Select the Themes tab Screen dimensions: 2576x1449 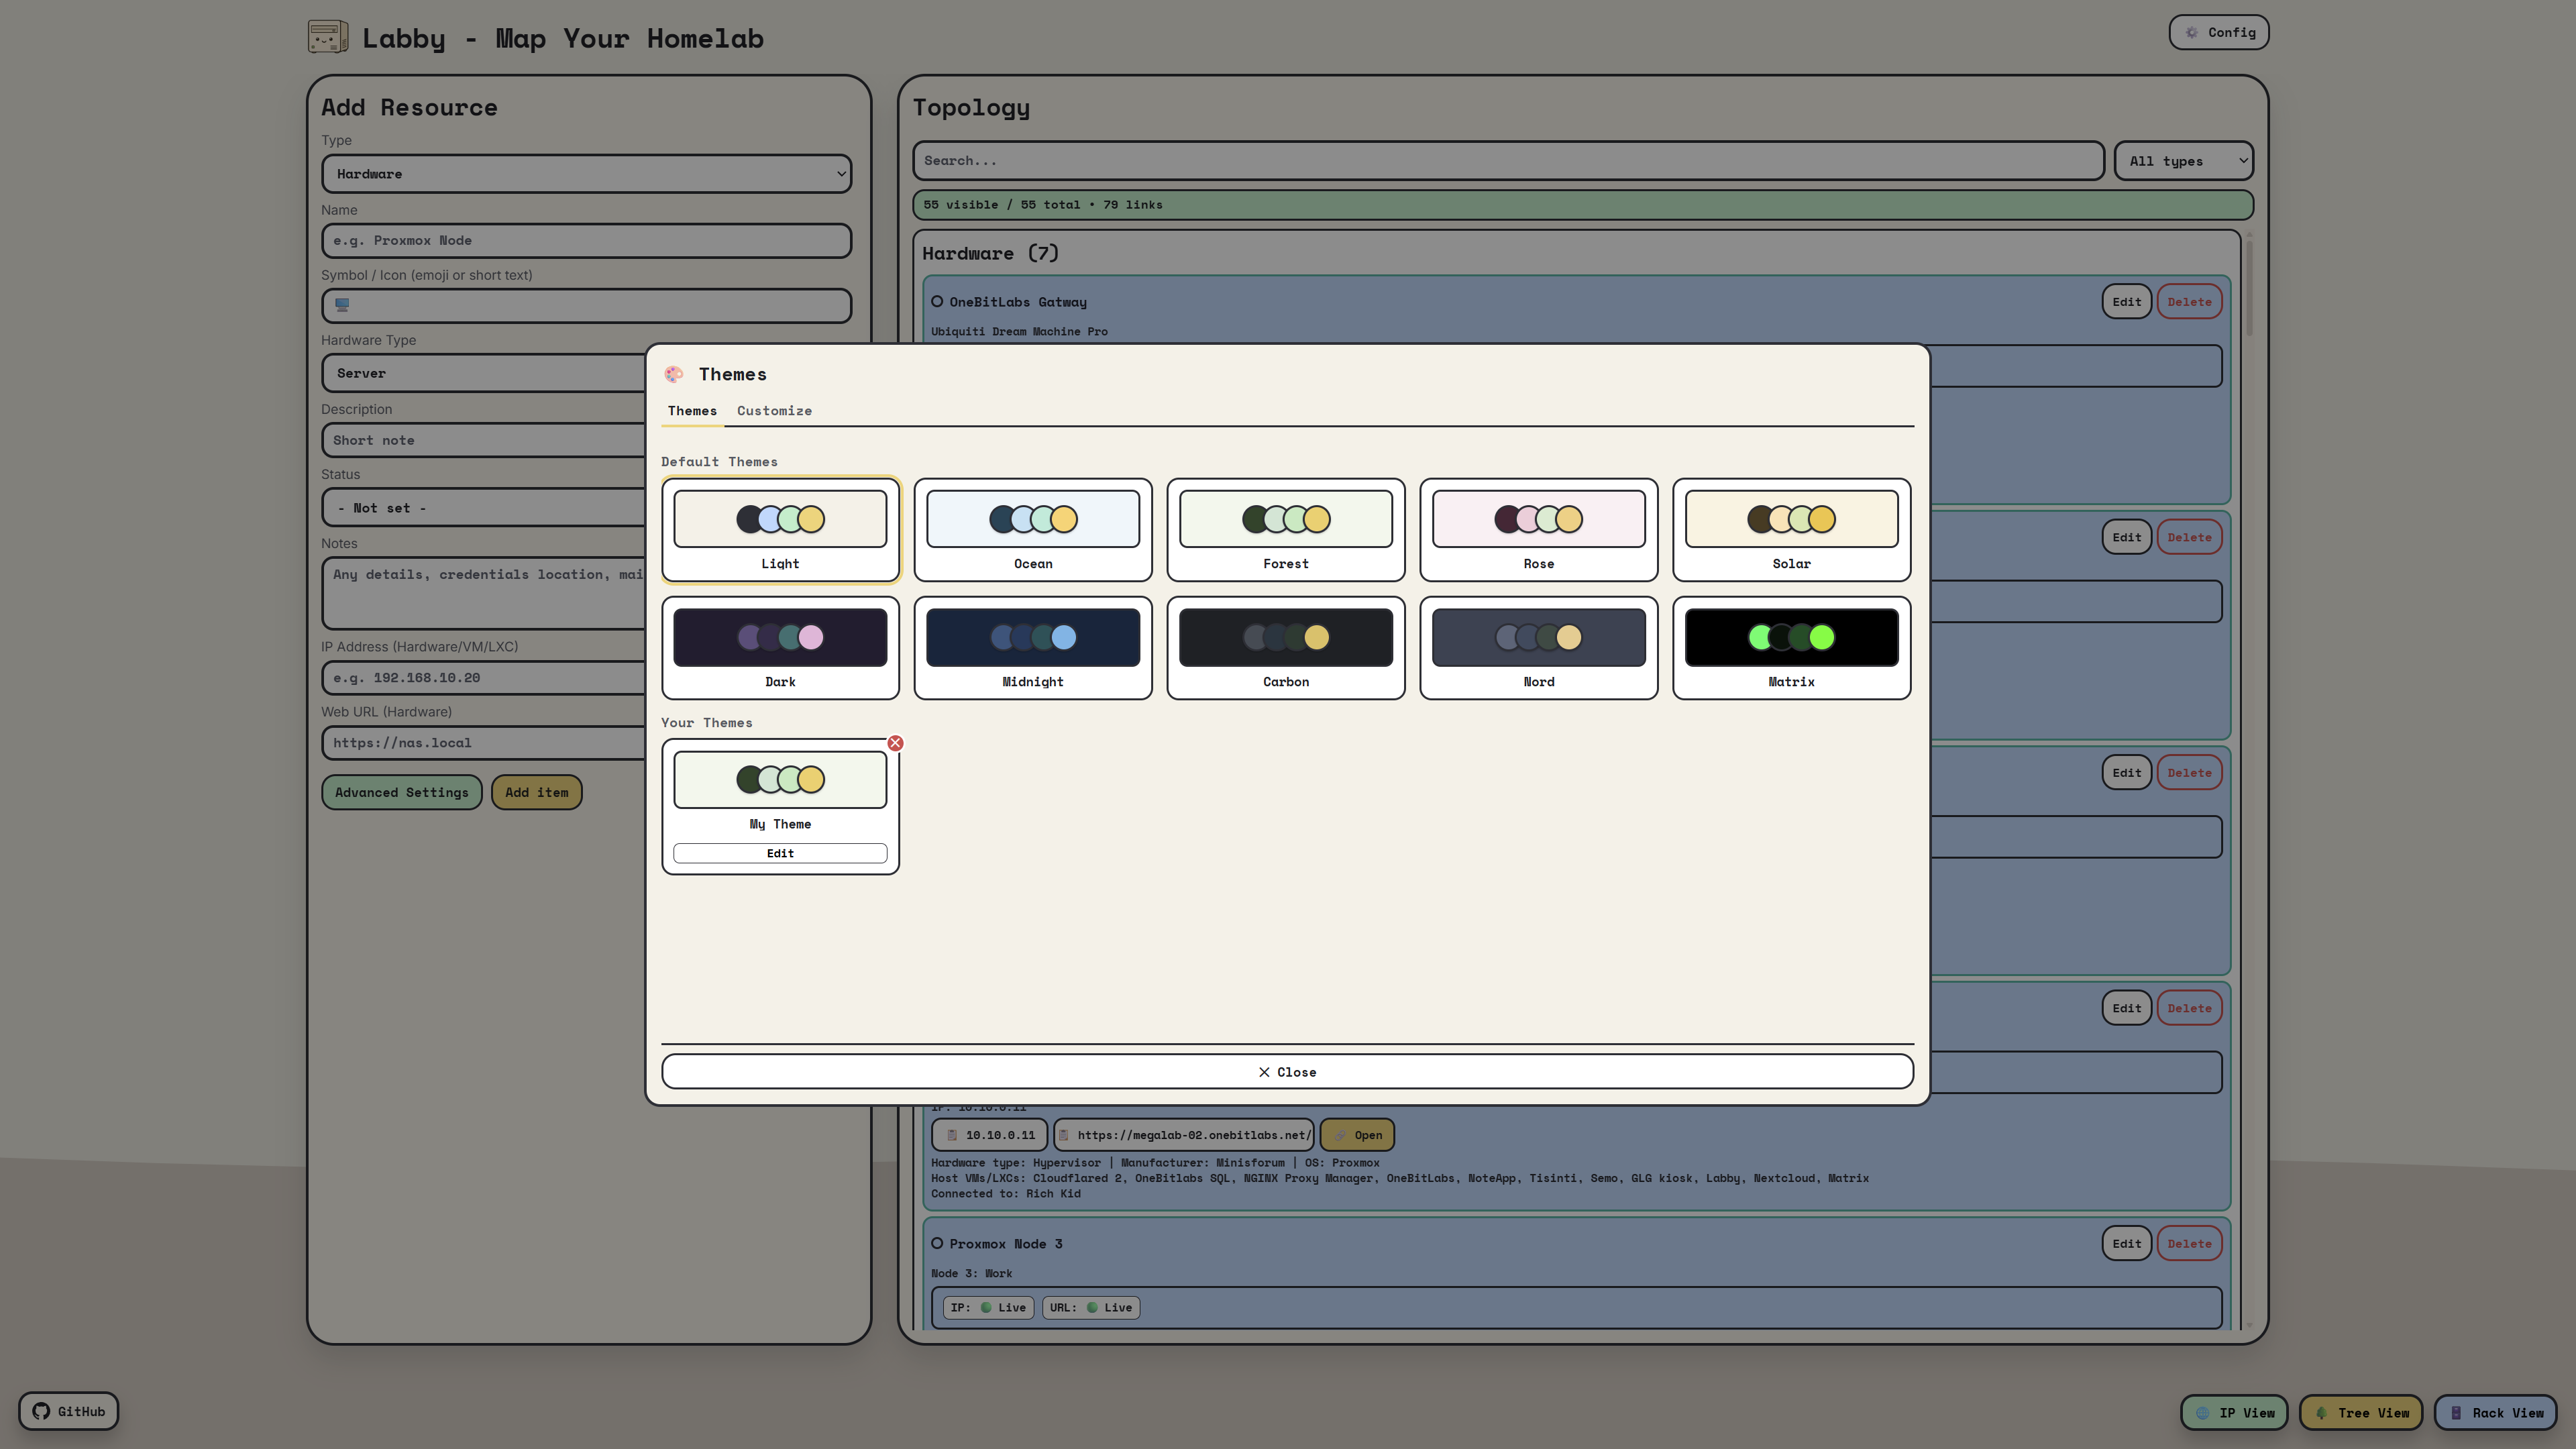tap(692, 410)
